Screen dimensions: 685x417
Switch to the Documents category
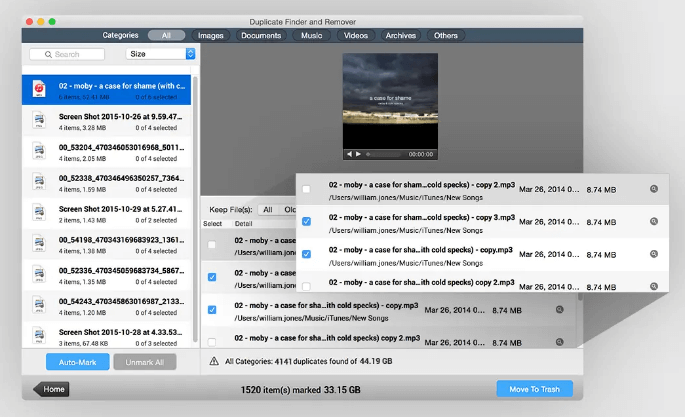pos(261,35)
